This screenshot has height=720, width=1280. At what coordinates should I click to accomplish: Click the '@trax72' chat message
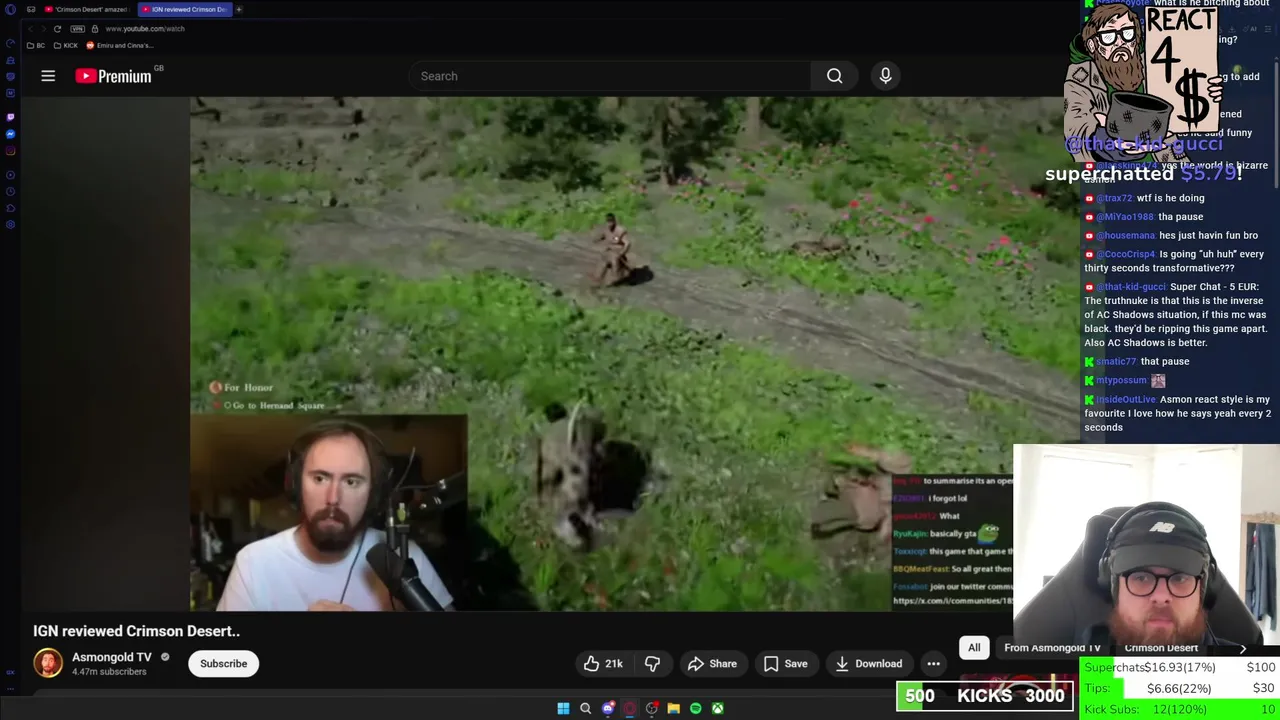[1145, 198]
